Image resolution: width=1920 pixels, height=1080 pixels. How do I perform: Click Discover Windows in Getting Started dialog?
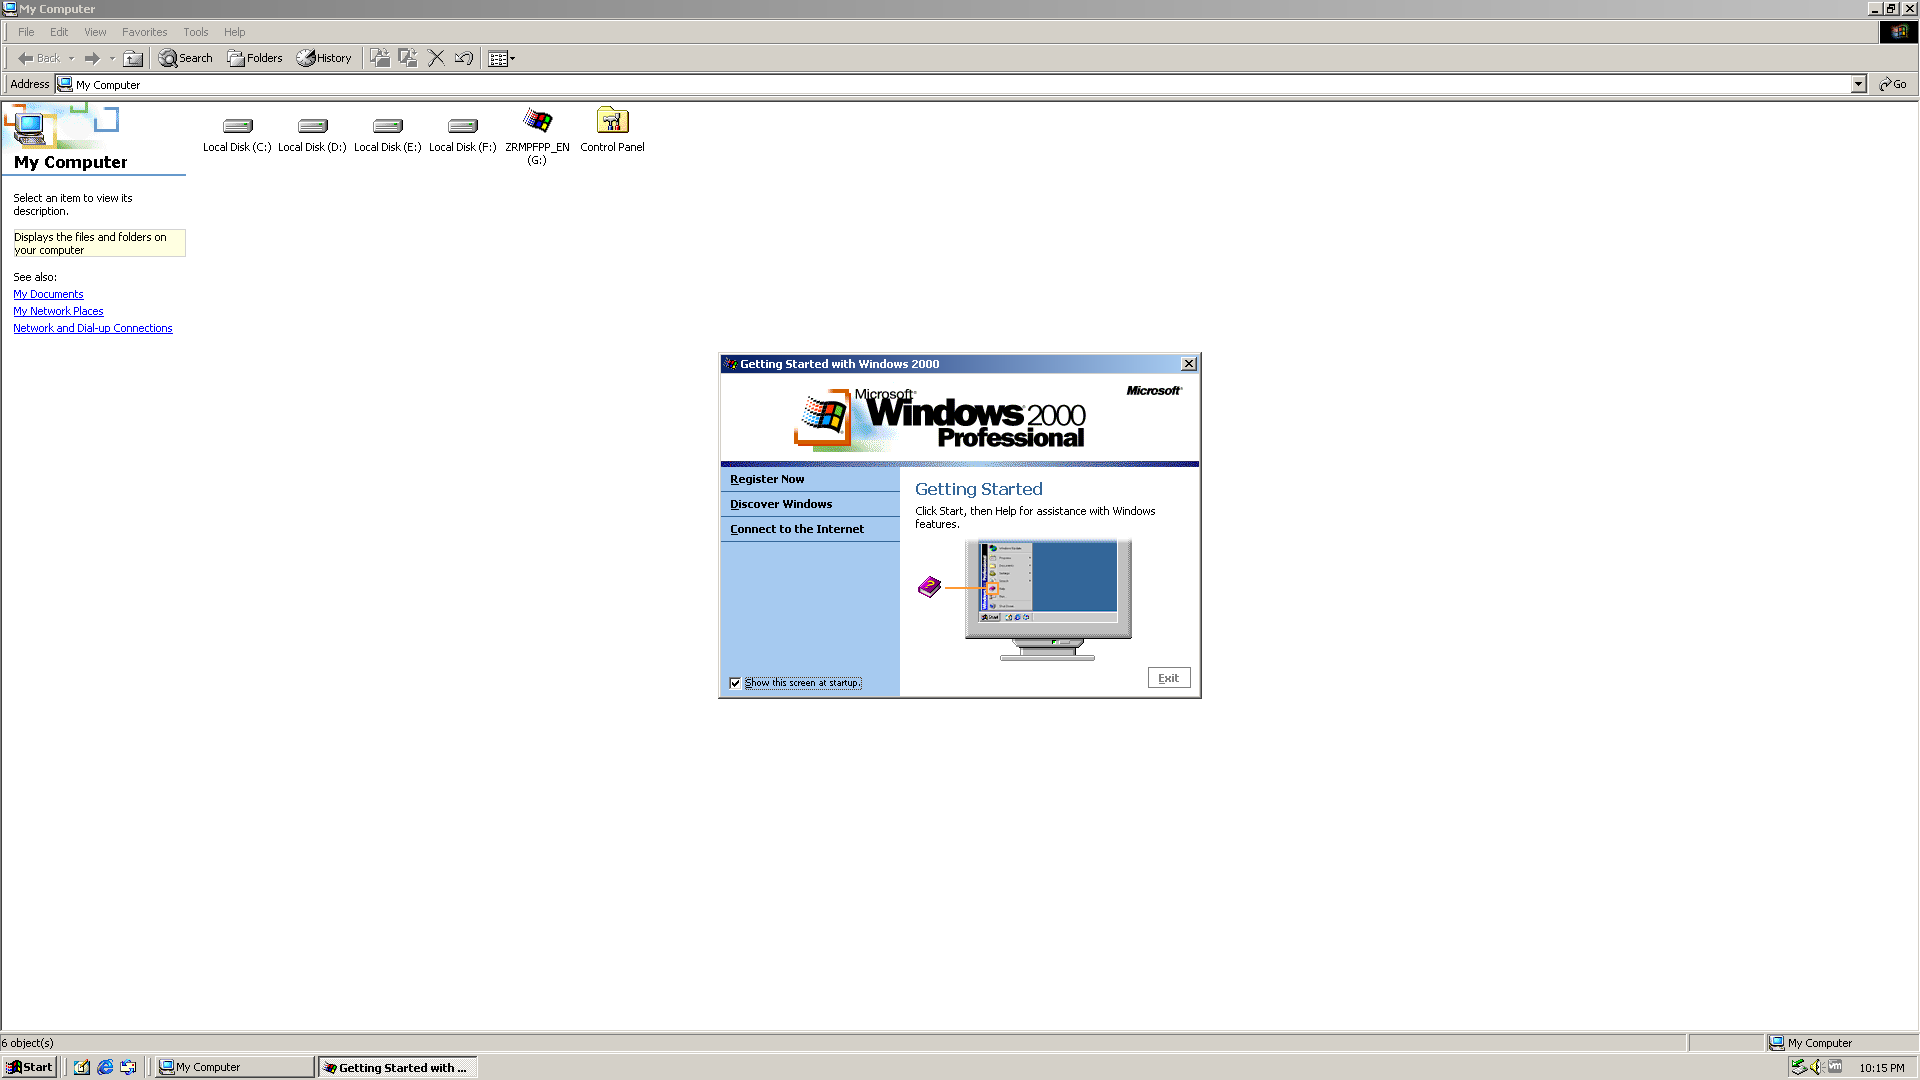pos(781,504)
